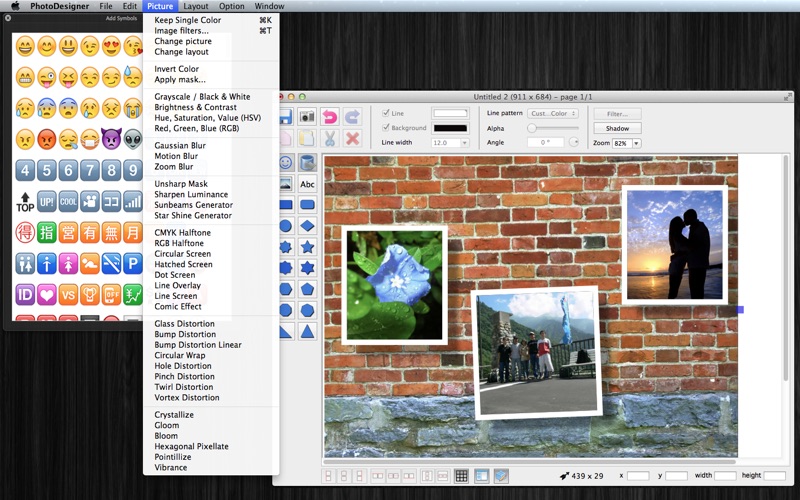This screenshot has height=500, width=800.
Task: Pick the heart-eyes emoji
Action: [111, 46]
